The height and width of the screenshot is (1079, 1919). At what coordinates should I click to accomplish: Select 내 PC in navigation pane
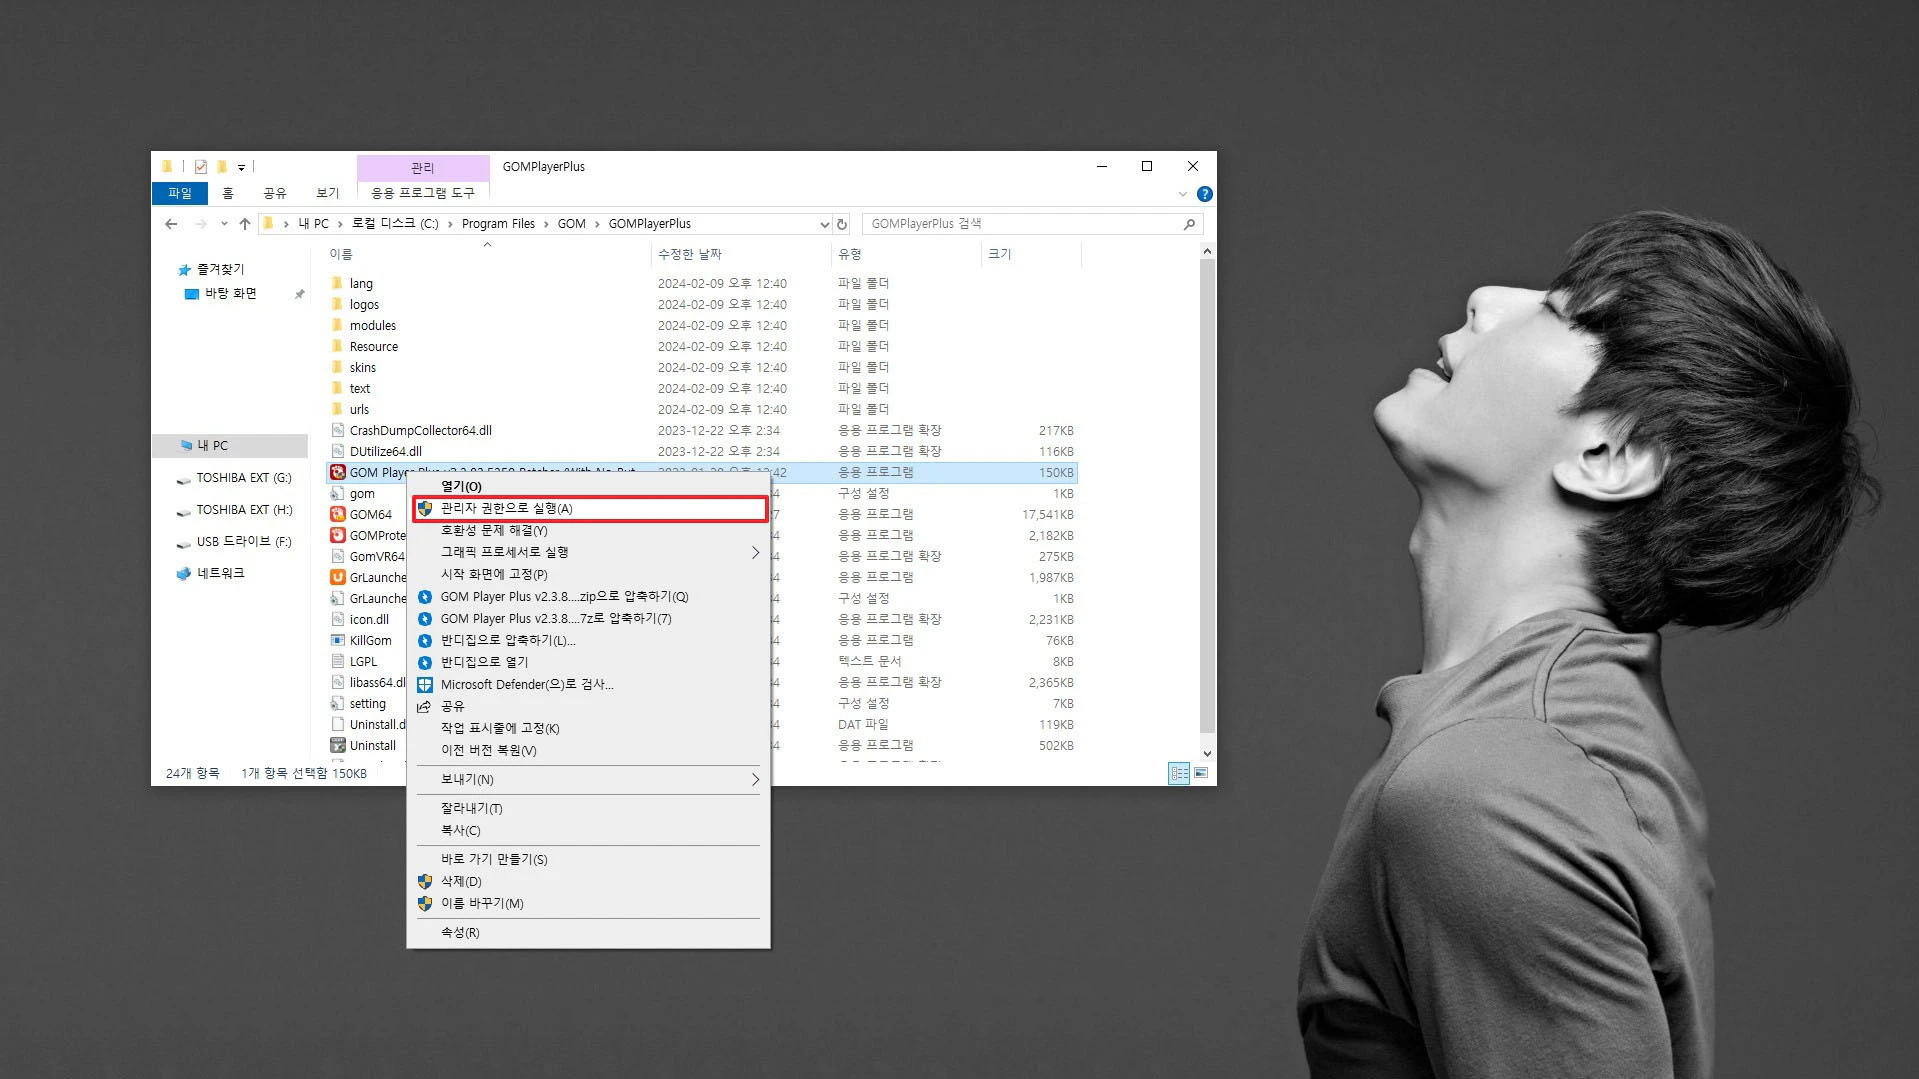click(x=212, y=445)
